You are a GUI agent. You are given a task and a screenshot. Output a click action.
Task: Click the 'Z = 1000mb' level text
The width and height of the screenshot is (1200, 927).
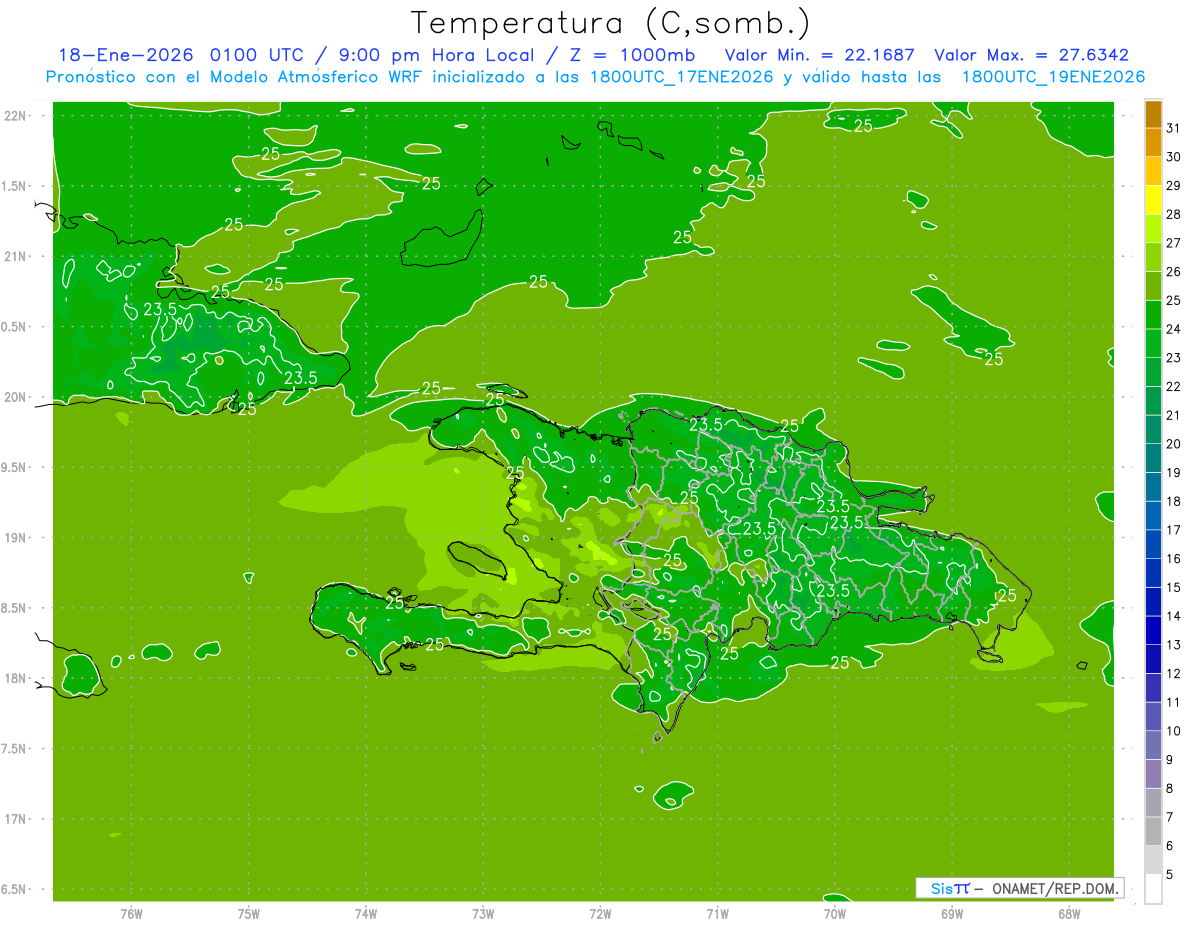pos(634,55)
